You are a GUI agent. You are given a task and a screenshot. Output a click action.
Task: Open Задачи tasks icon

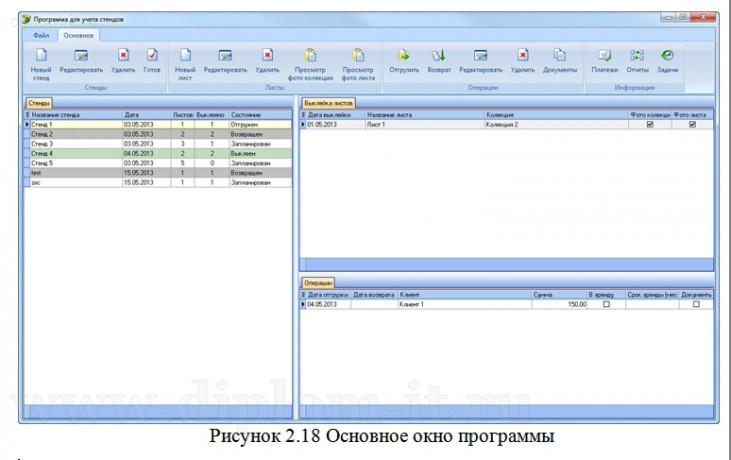pyautogui.click(x=667, y=55)
